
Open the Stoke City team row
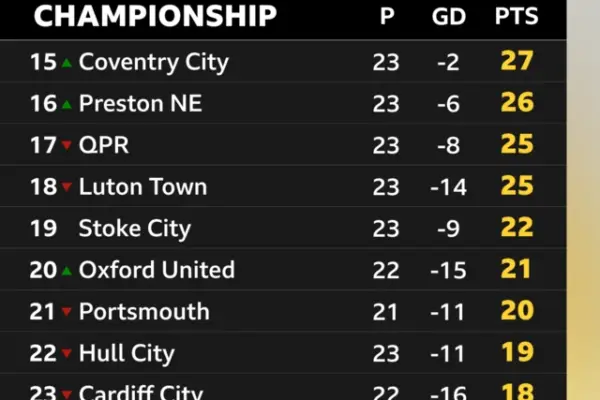pyautogui.click(x=283, y=228)
